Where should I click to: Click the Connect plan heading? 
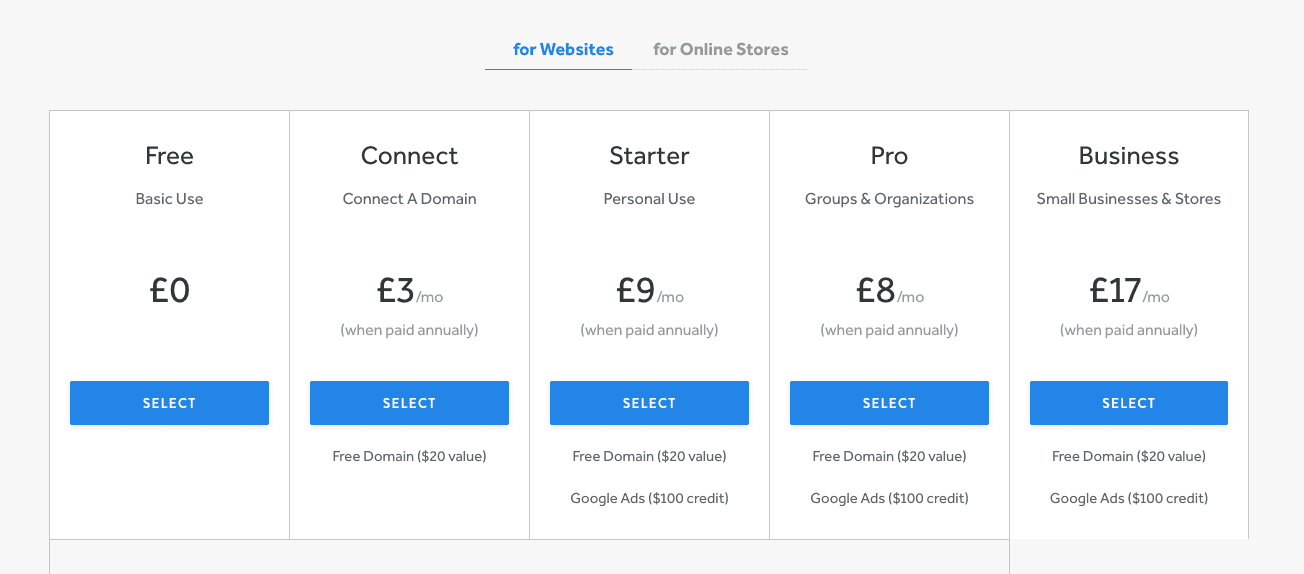pos(409,156)
